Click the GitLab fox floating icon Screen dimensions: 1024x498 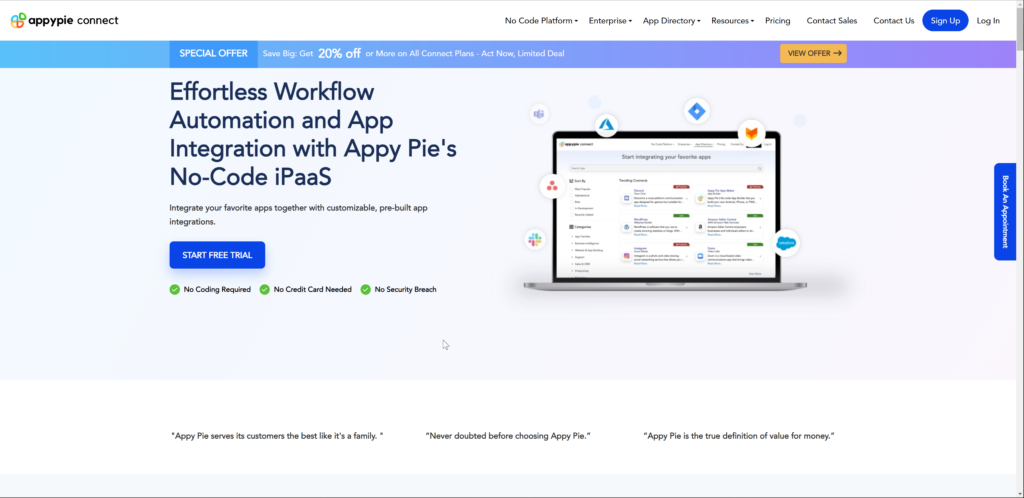pos(752,133)
